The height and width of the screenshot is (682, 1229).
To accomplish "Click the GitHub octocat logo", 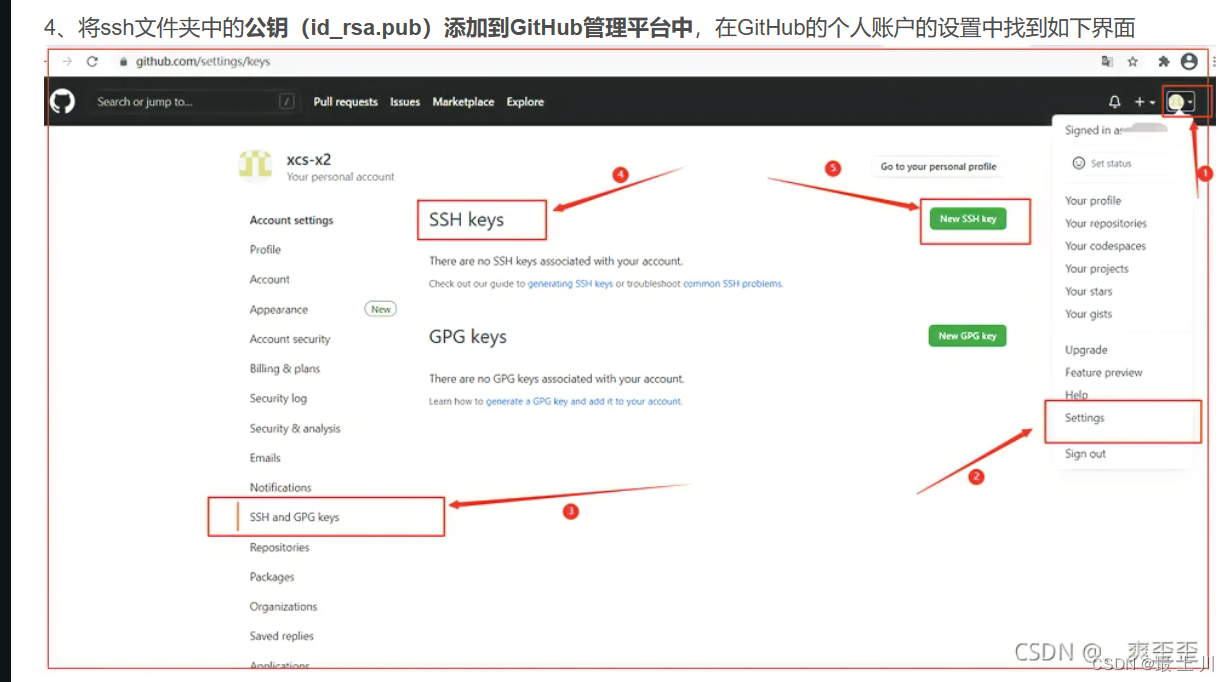I will coord(63,101).
